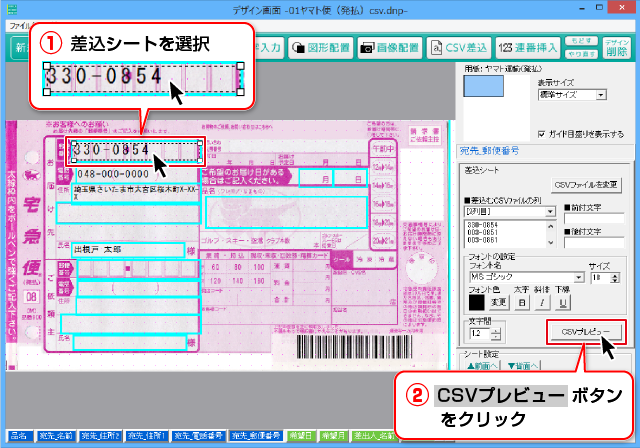Click the CSVファイルを変更 button

(586, 185)
